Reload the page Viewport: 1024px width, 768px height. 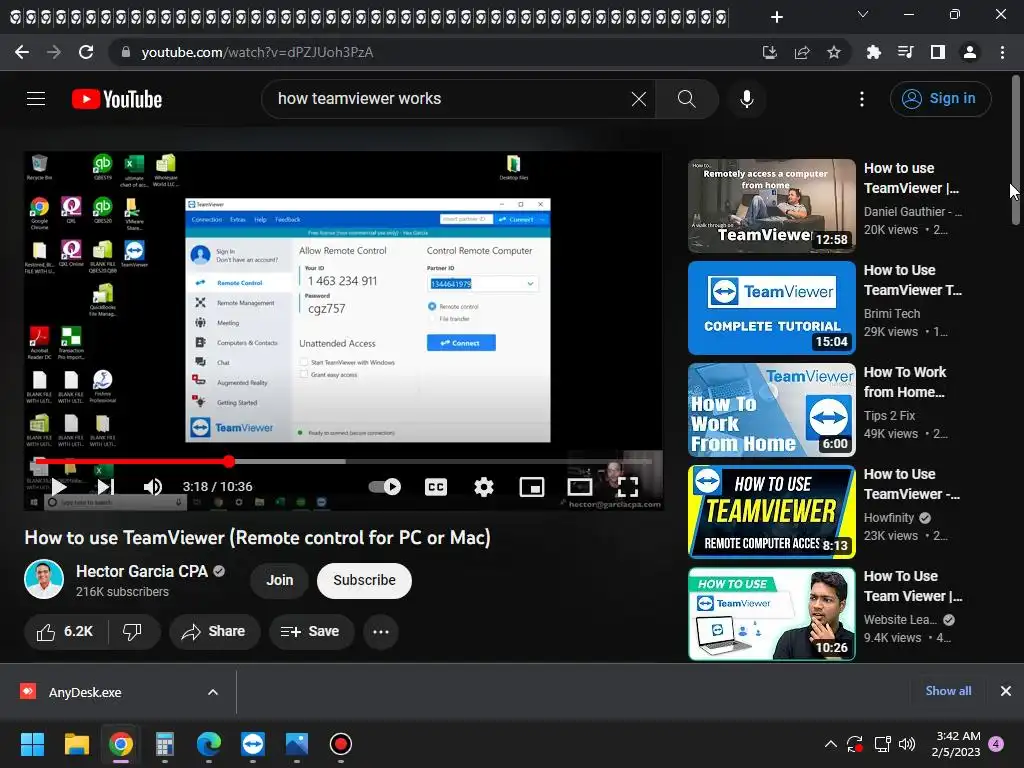(86, 52)
